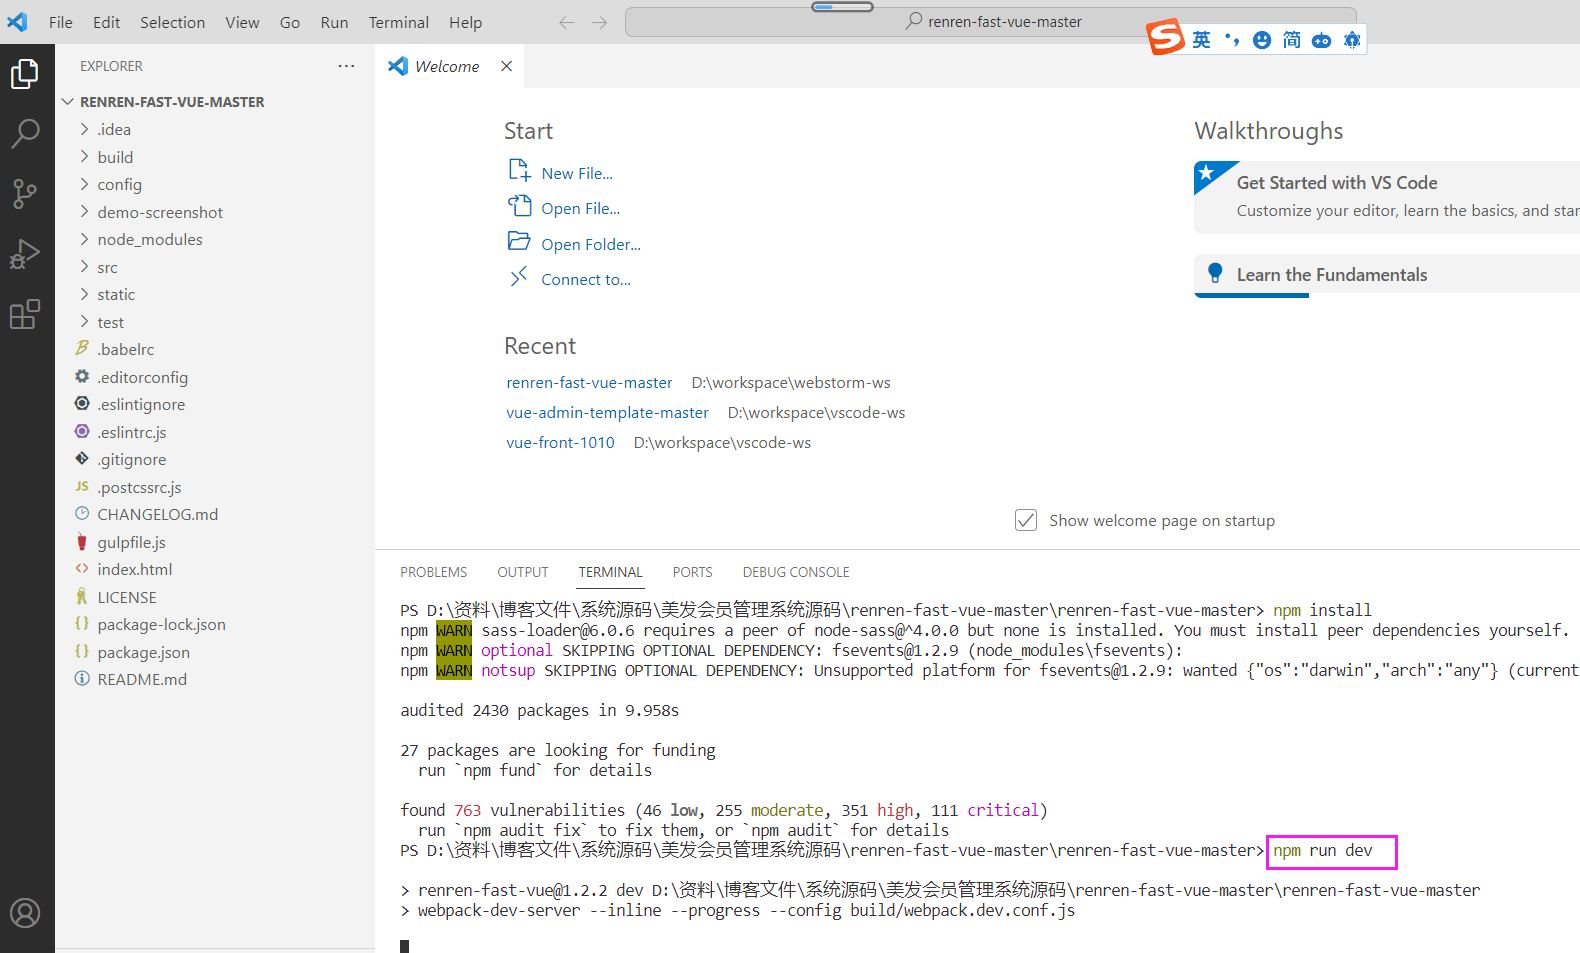Expand the build folder
Screen dimensions: 1580x953
(84, 157)
